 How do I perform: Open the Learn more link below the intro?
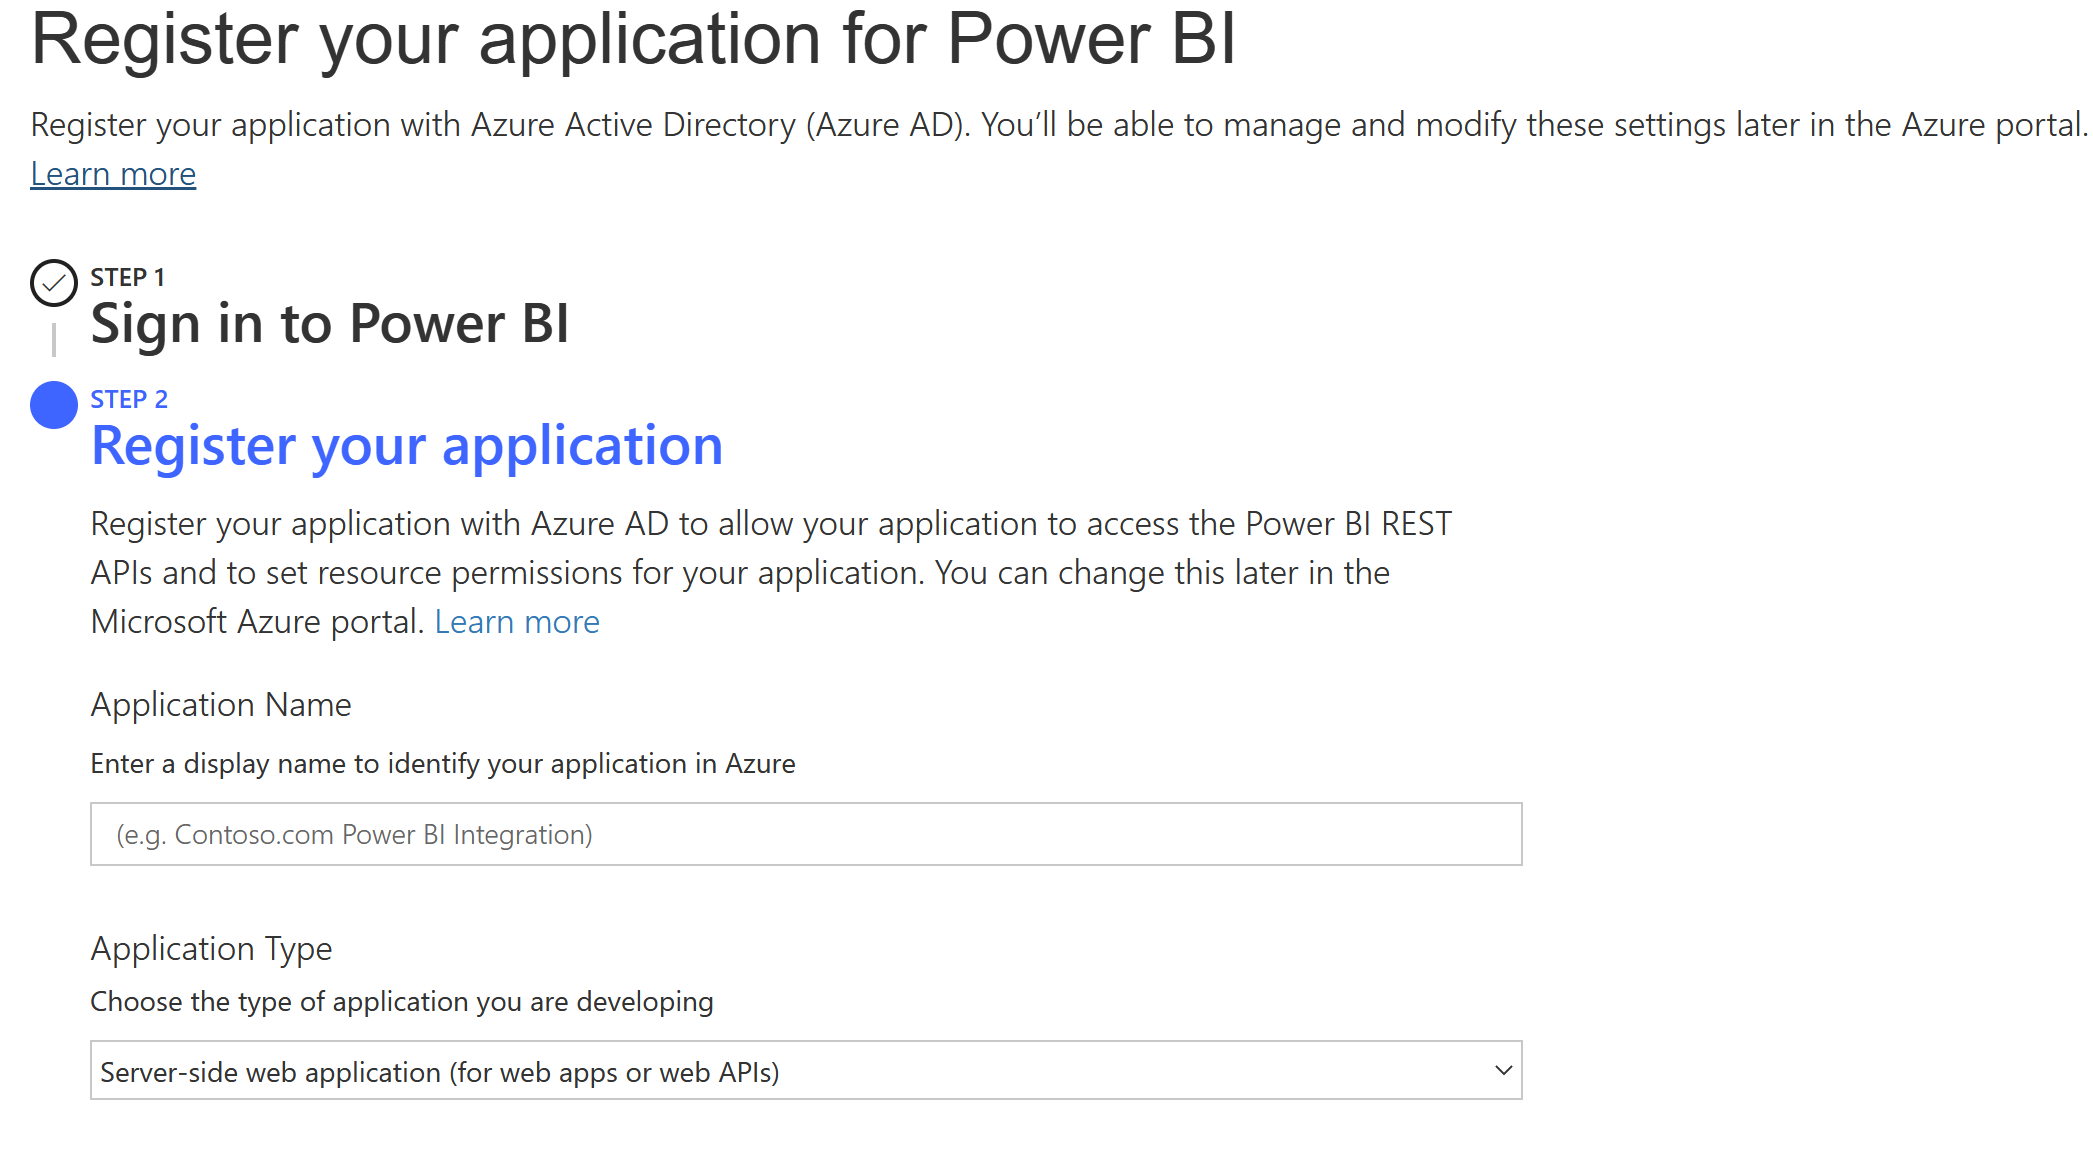pyautogui.click(x=112, y=173)
